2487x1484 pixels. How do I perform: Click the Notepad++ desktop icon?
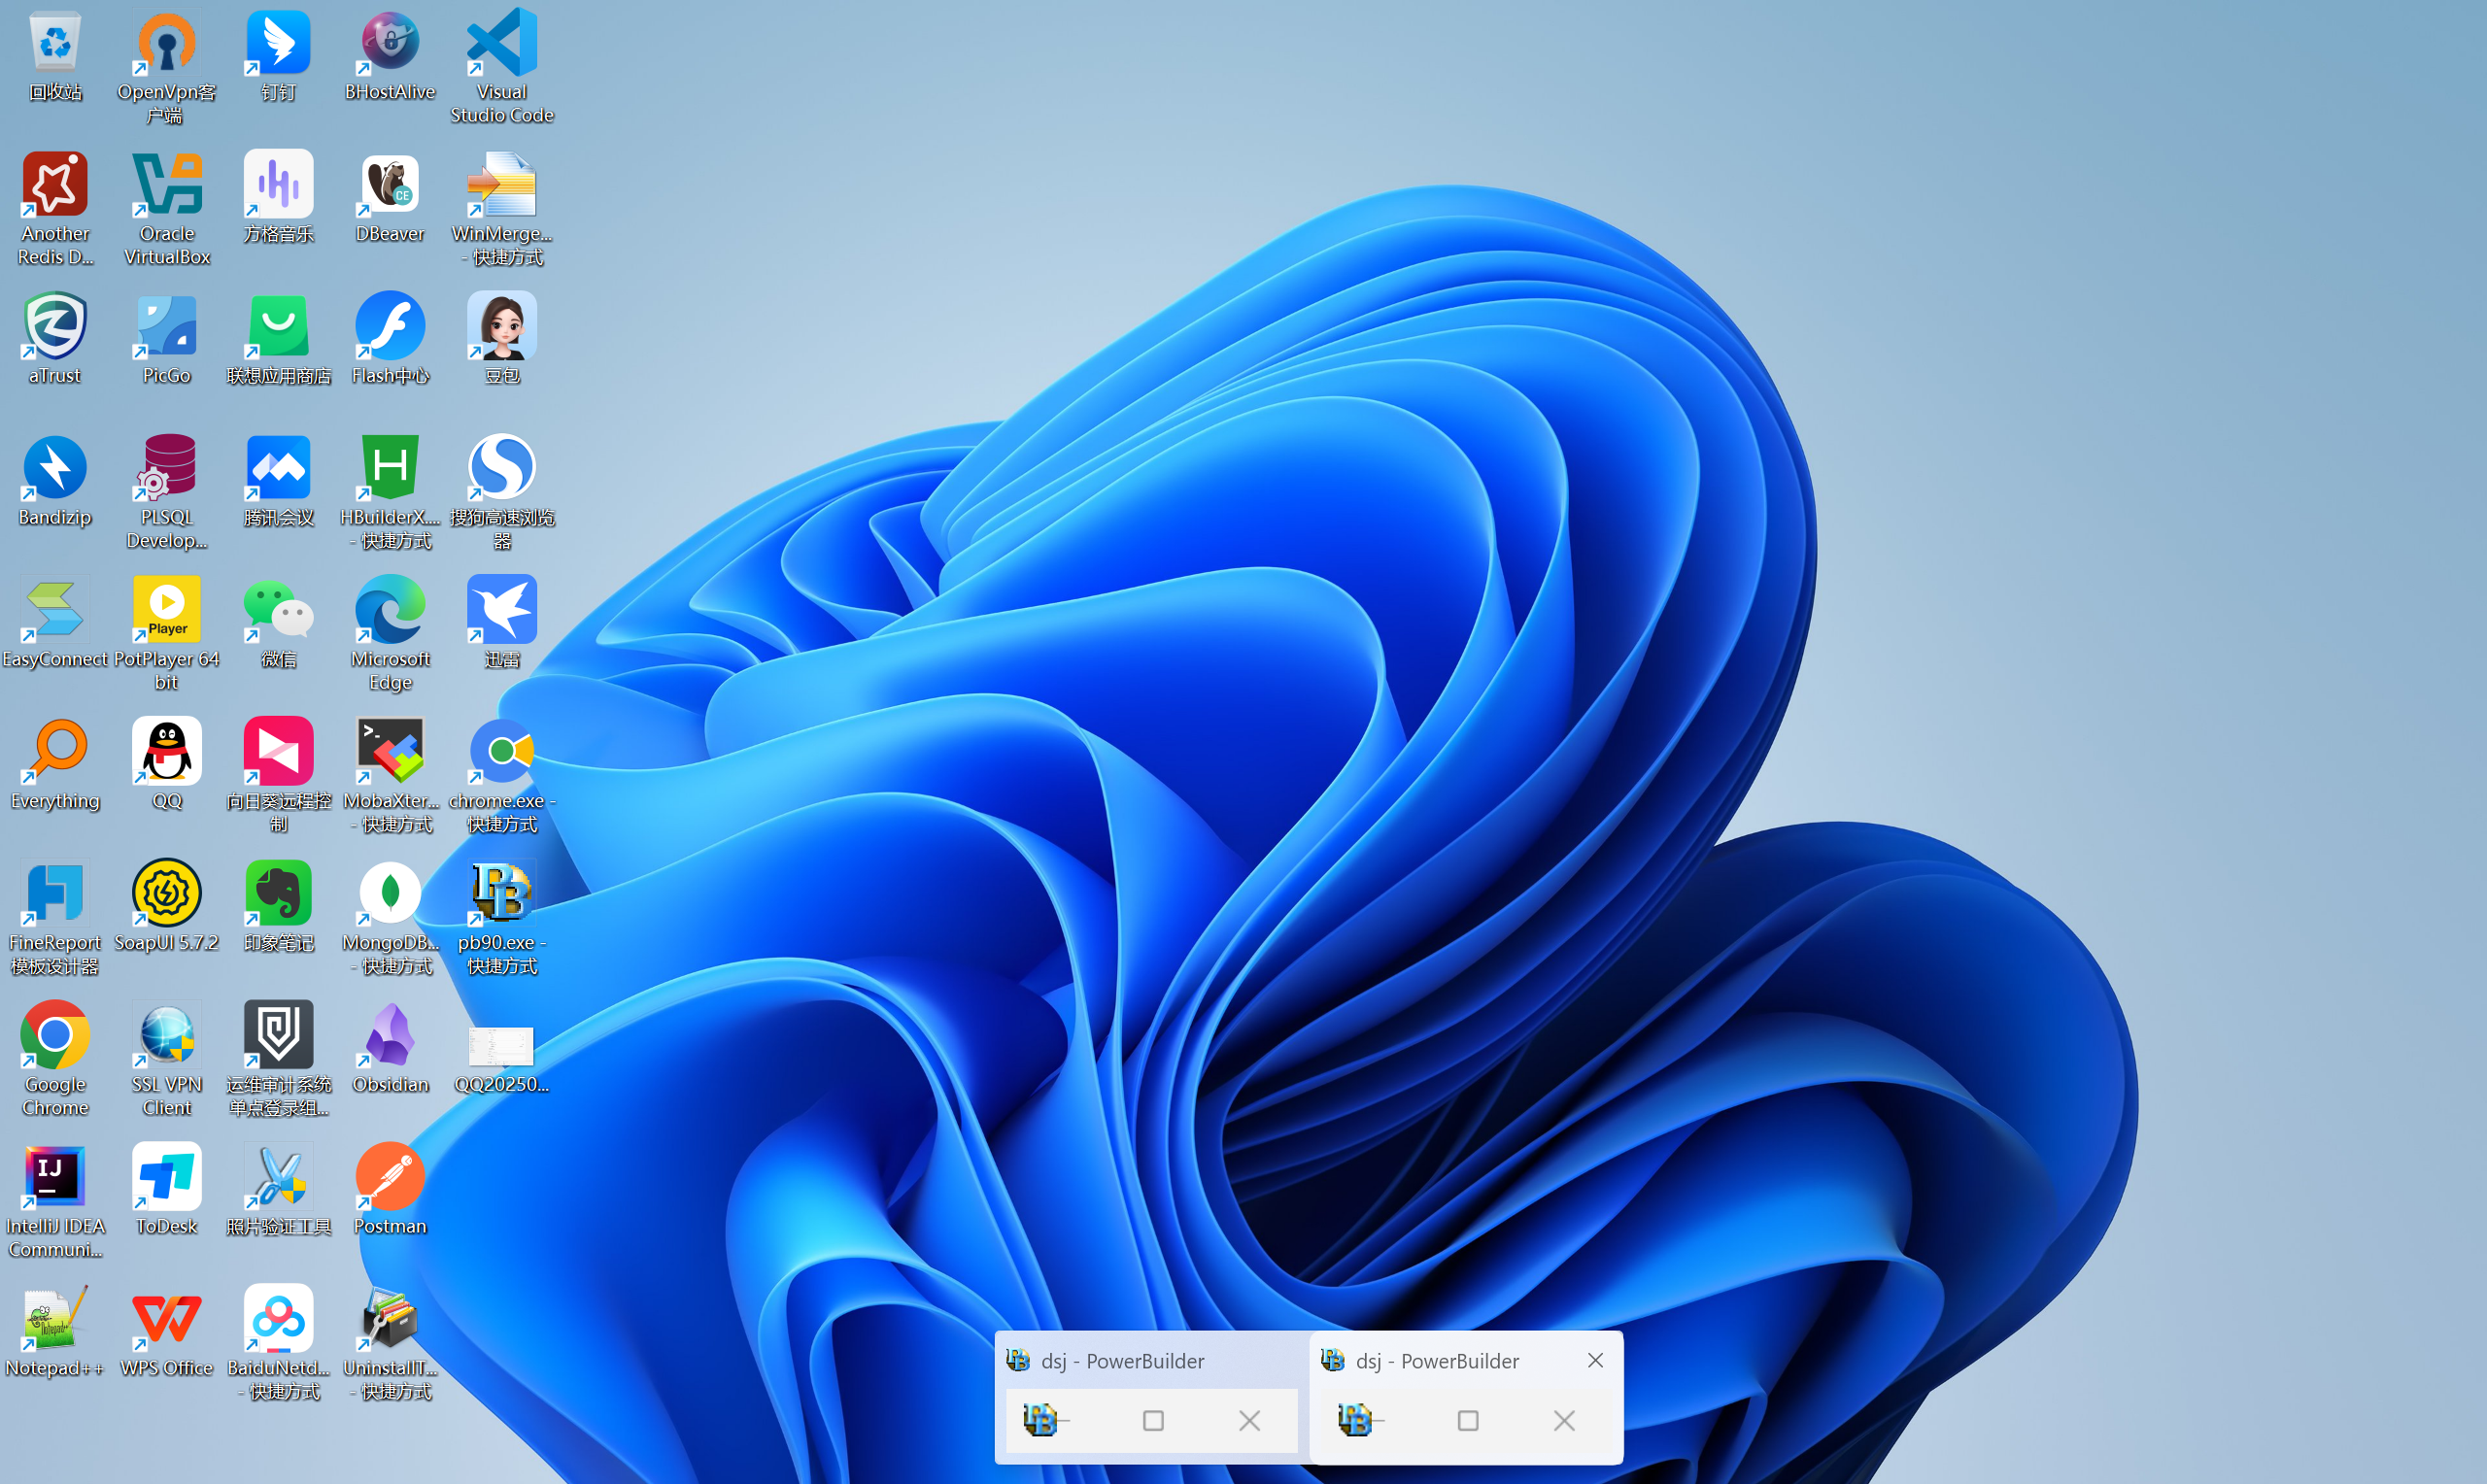tap(55, 1320)
